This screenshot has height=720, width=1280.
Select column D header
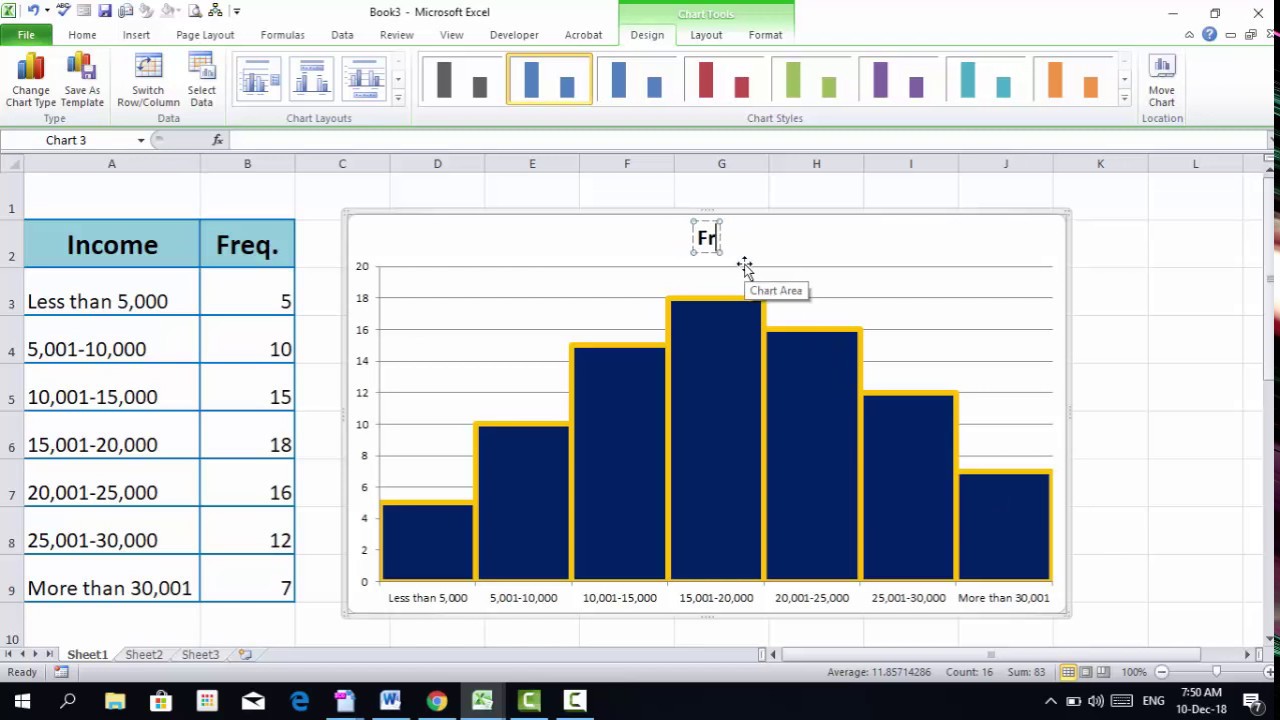click(437, 164)
